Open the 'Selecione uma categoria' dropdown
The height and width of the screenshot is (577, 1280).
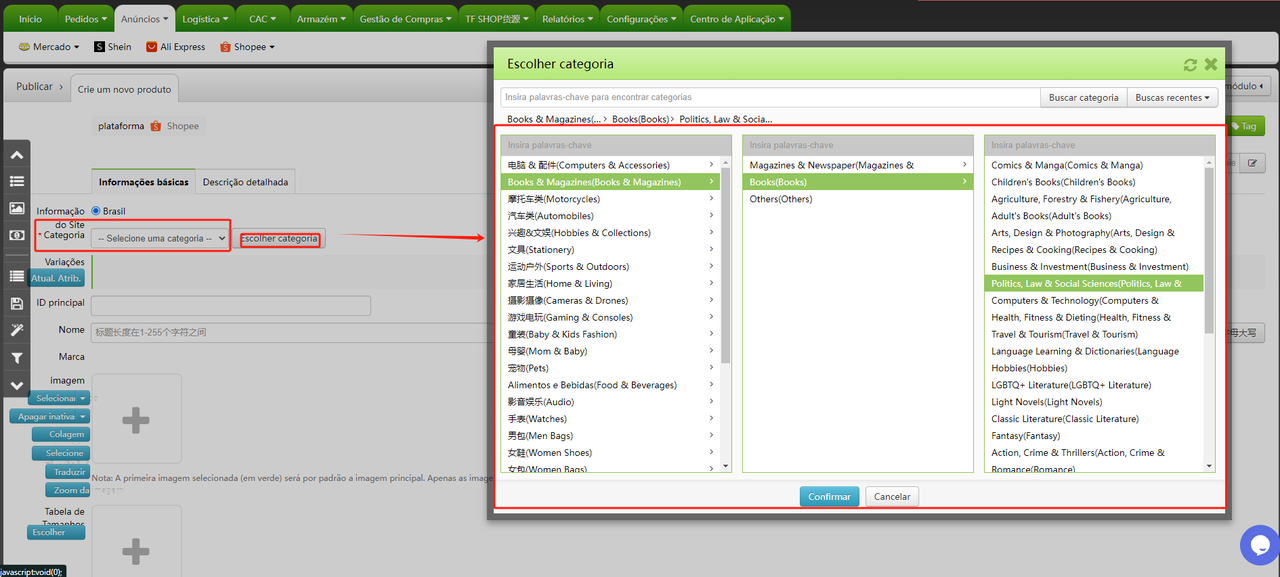point(161,239)
